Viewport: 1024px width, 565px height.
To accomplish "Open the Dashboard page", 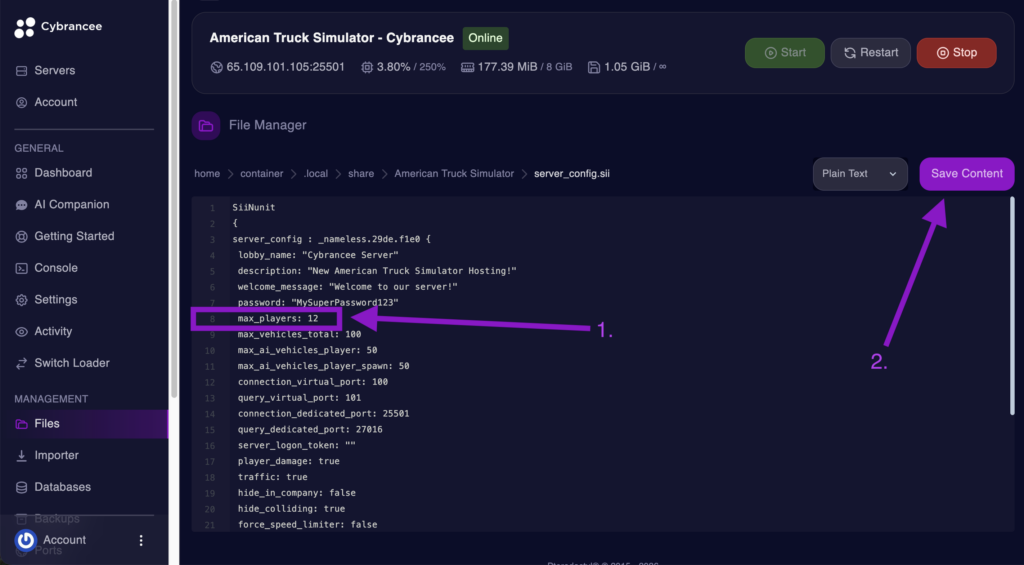I will click(x=63, y=173).
